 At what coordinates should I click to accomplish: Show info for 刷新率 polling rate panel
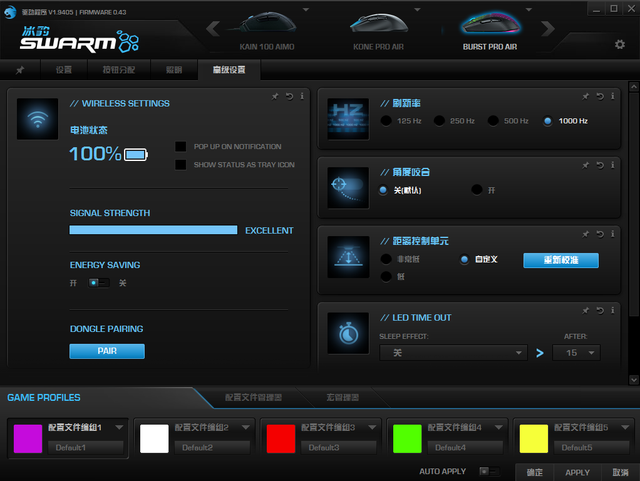point(613,96)
